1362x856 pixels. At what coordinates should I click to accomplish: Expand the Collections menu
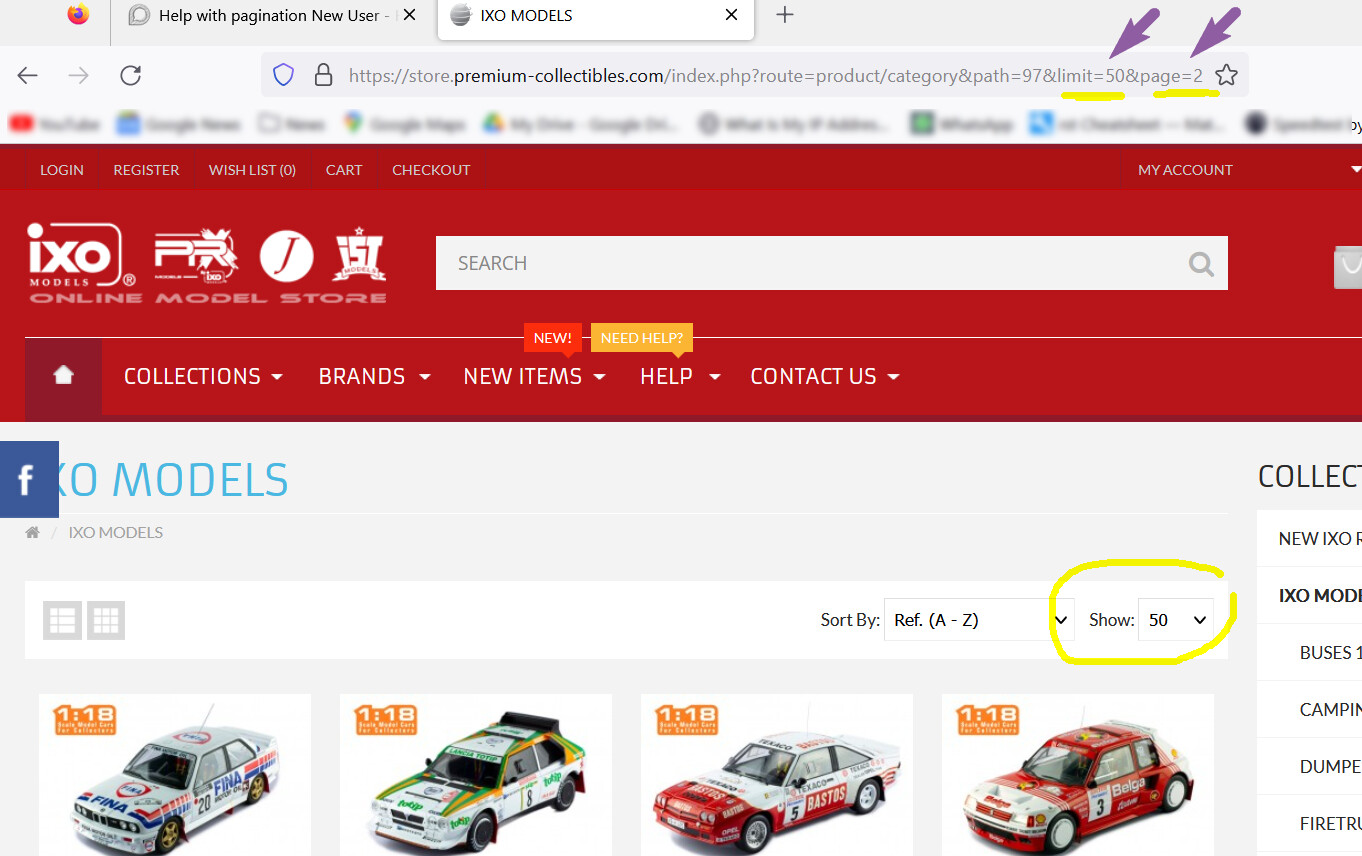(x=203, y=377)
